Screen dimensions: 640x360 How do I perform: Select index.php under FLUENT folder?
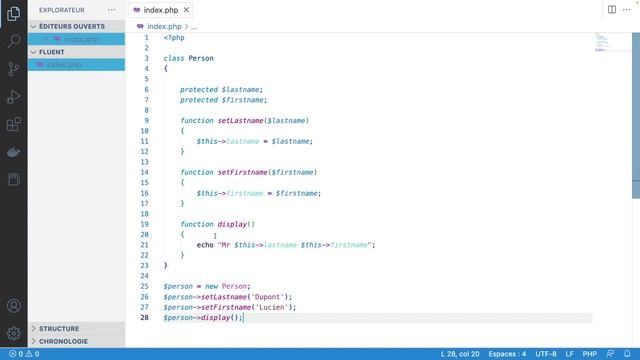[x=76, y=64]
